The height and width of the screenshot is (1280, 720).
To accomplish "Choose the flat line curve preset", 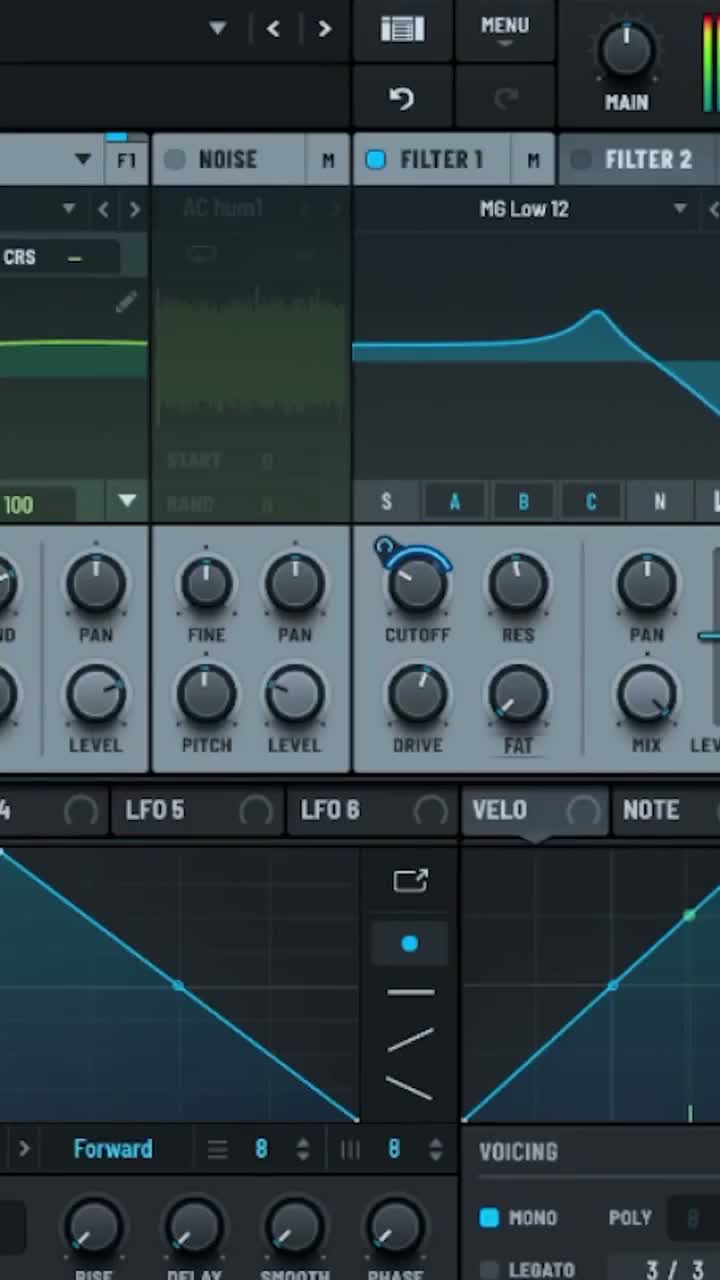I will tap(410, 992).
